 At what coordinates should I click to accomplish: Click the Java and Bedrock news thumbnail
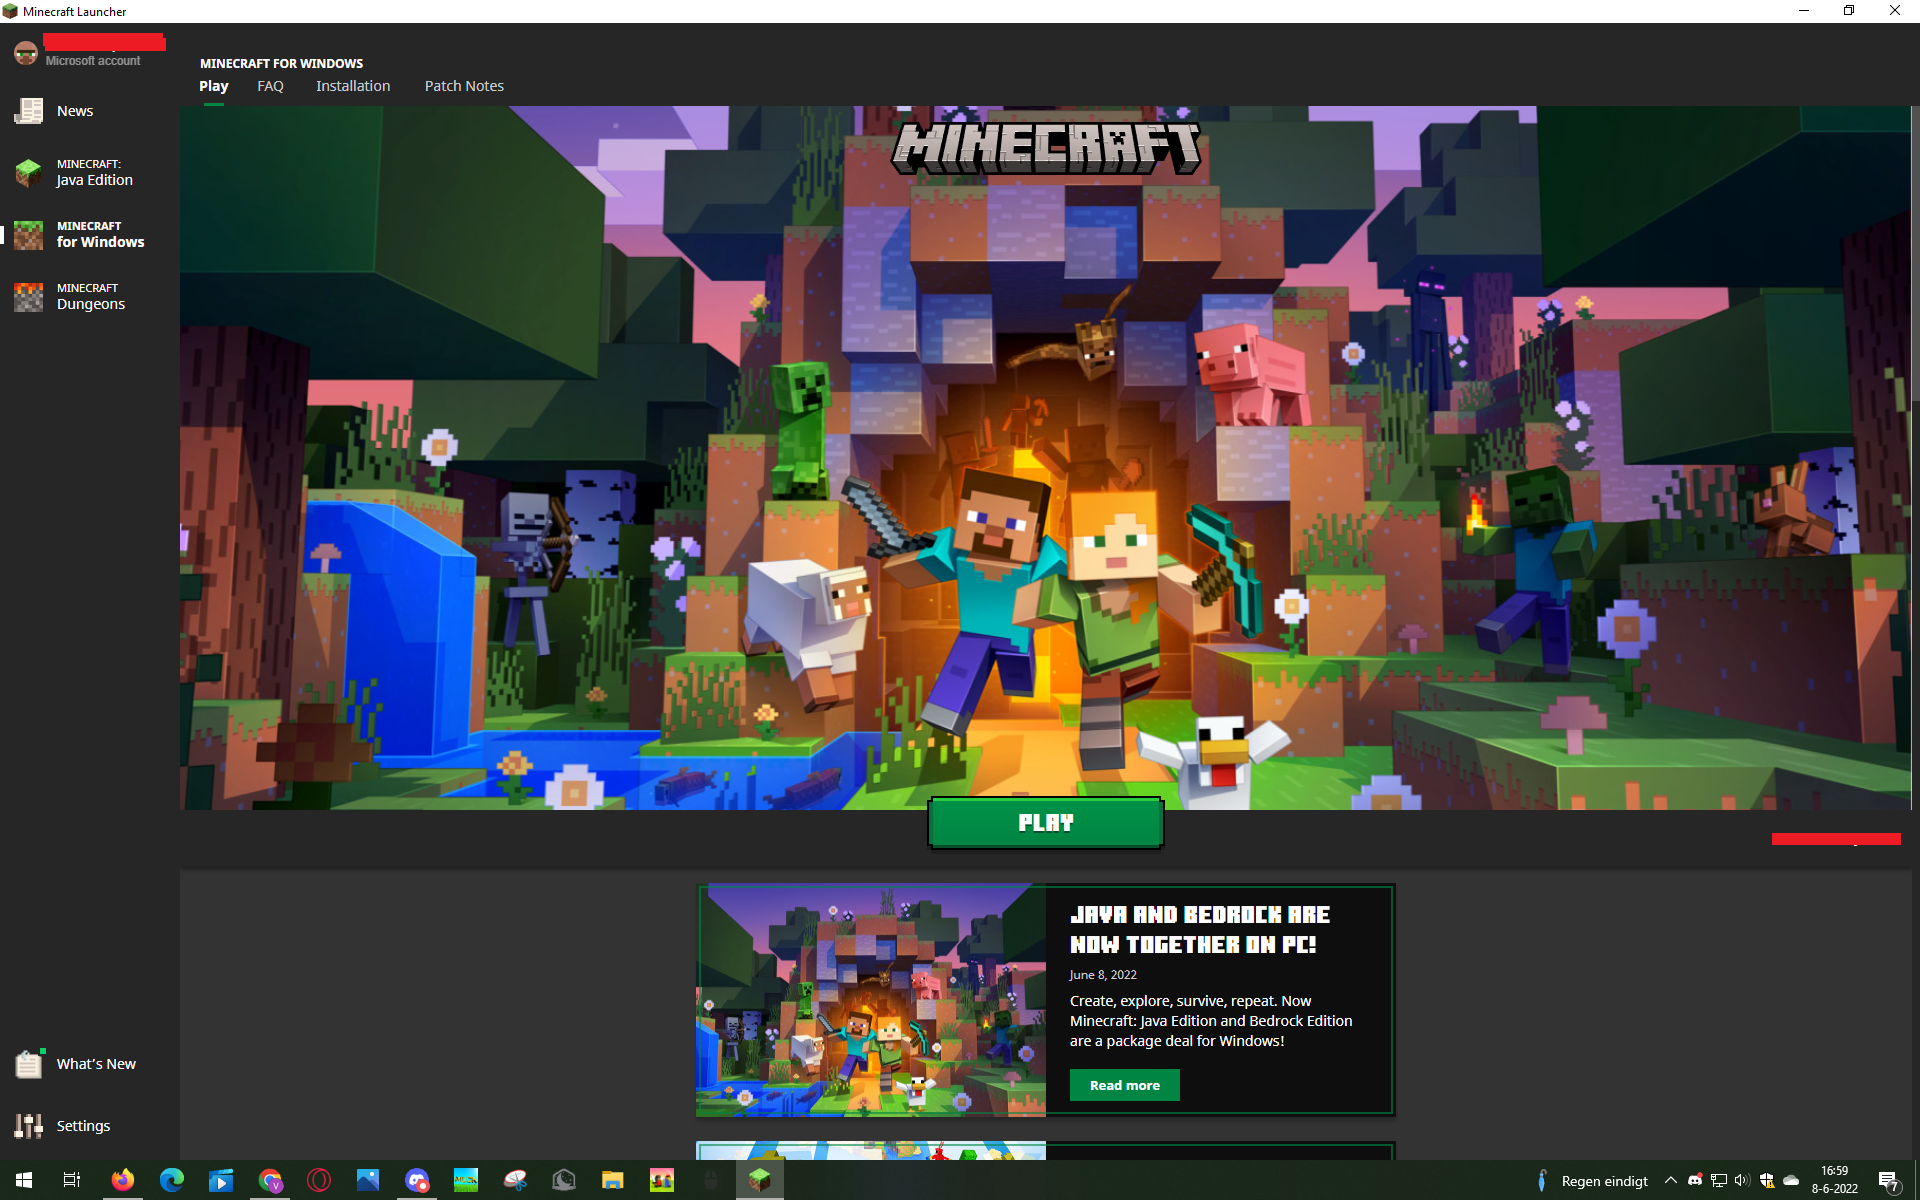click(871, 1000)
